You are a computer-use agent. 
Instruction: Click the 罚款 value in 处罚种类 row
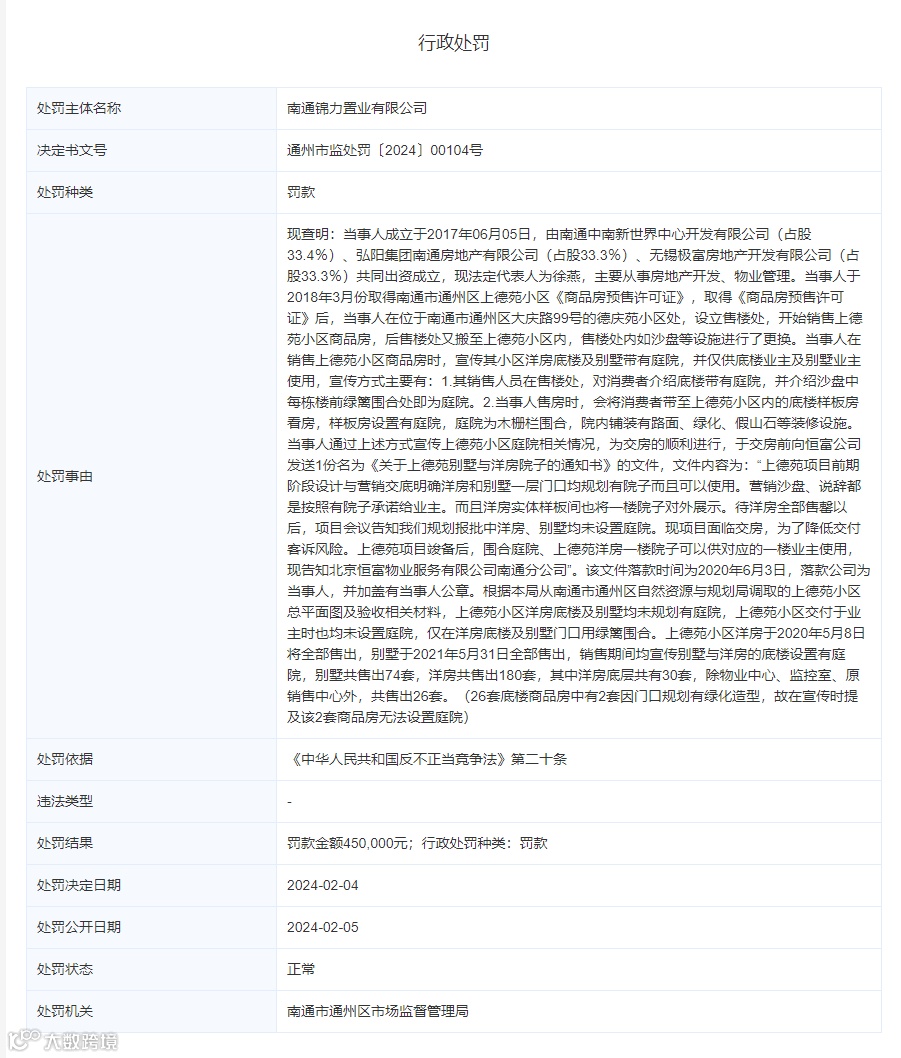pos(301,192)
